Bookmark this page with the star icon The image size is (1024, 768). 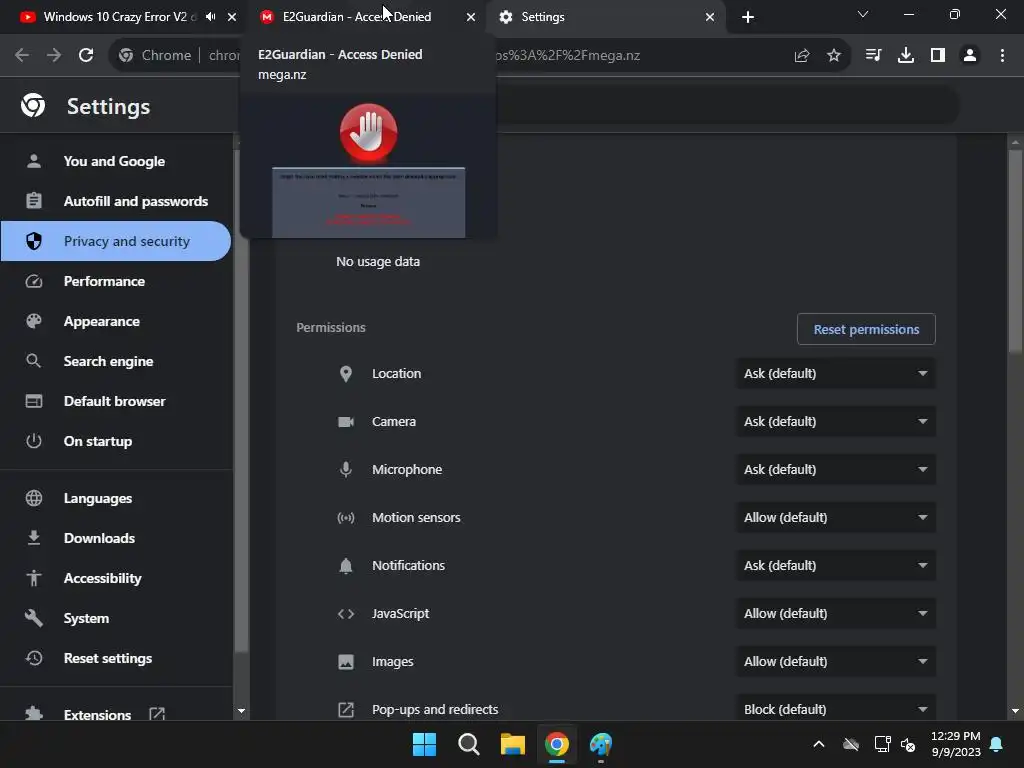[x=834, y=56]
